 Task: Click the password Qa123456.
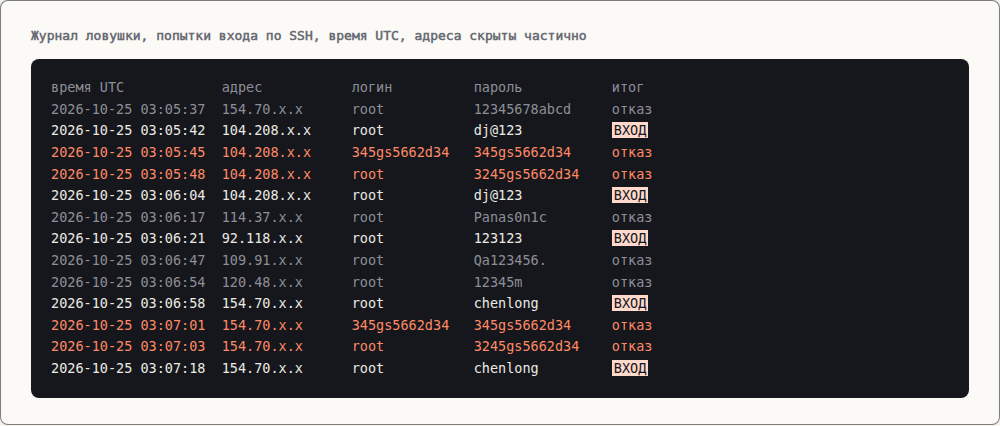tap(510, 260)
